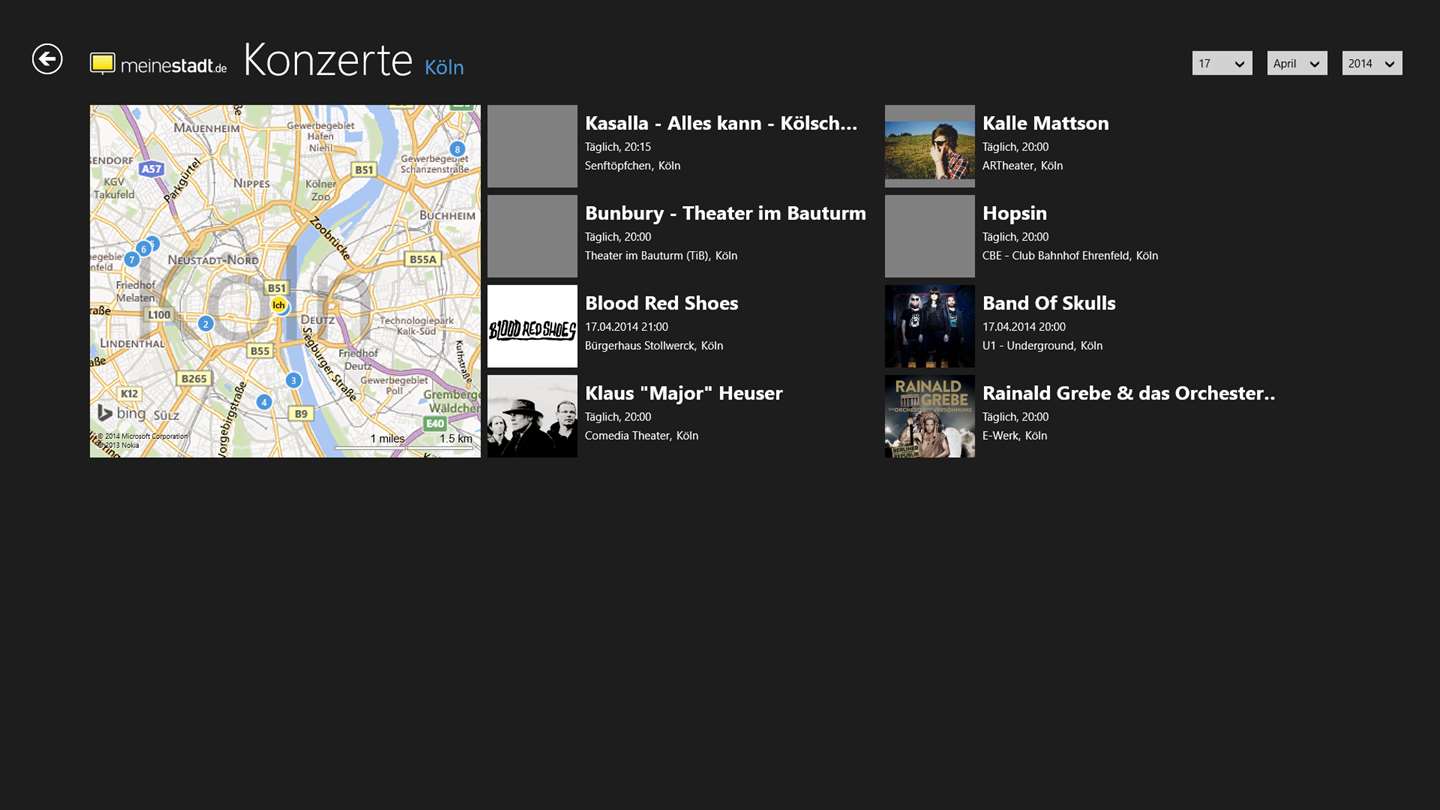1440x810 pixels.
Task: Click the Köln city label in header
Action: tap(444, 67)
